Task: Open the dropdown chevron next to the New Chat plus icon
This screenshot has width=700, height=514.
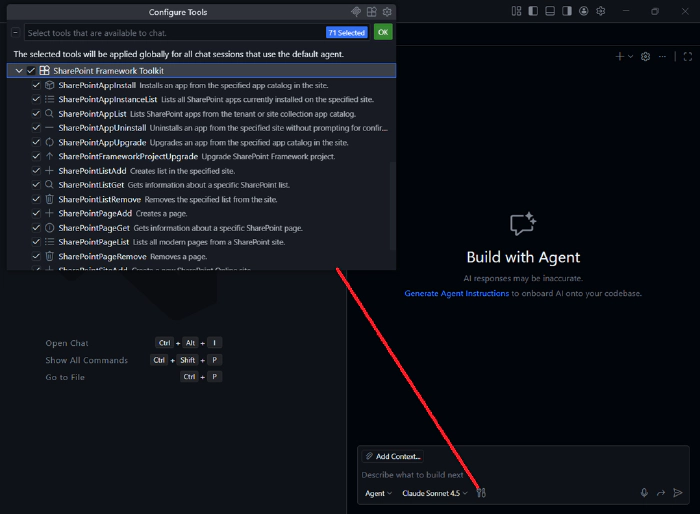Action: 630,56
